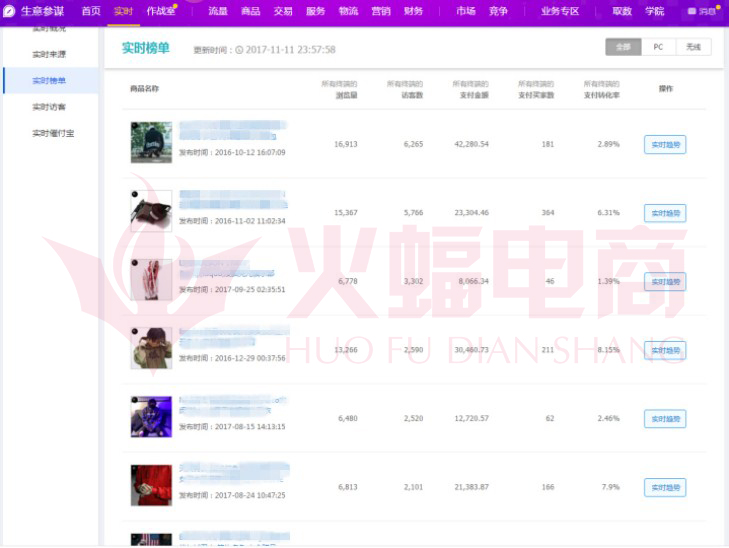Screen dimensions: 729x548
Task: Open the 学院 menu
Action: click(x=655, y=11)
